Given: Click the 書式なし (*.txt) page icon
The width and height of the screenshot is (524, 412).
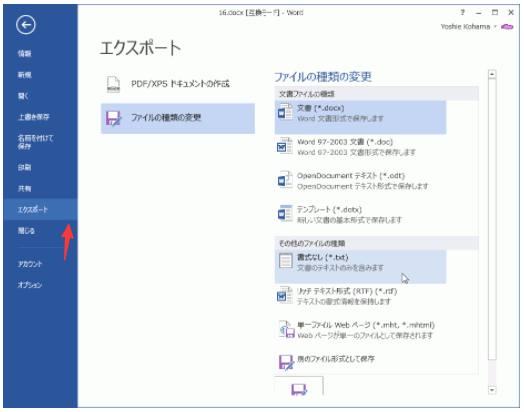Looking at the screenshot, I should pos(285,261).
